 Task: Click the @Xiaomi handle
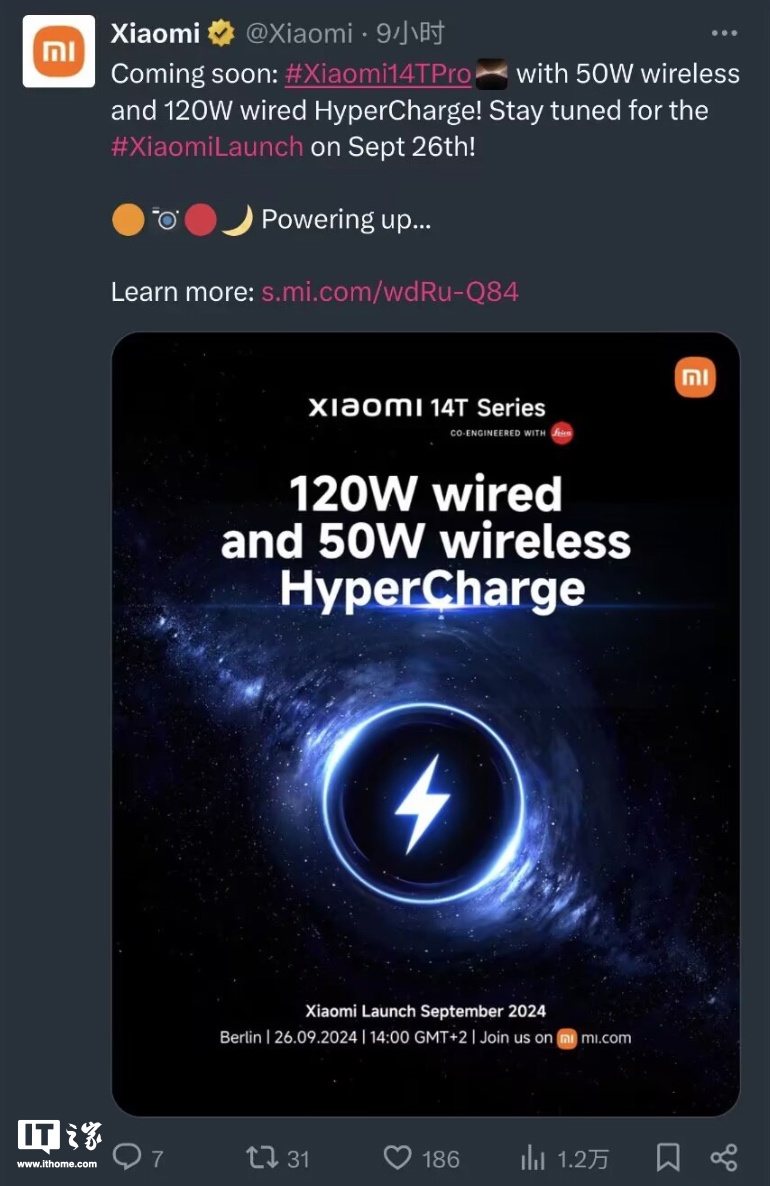pos(299,33)
